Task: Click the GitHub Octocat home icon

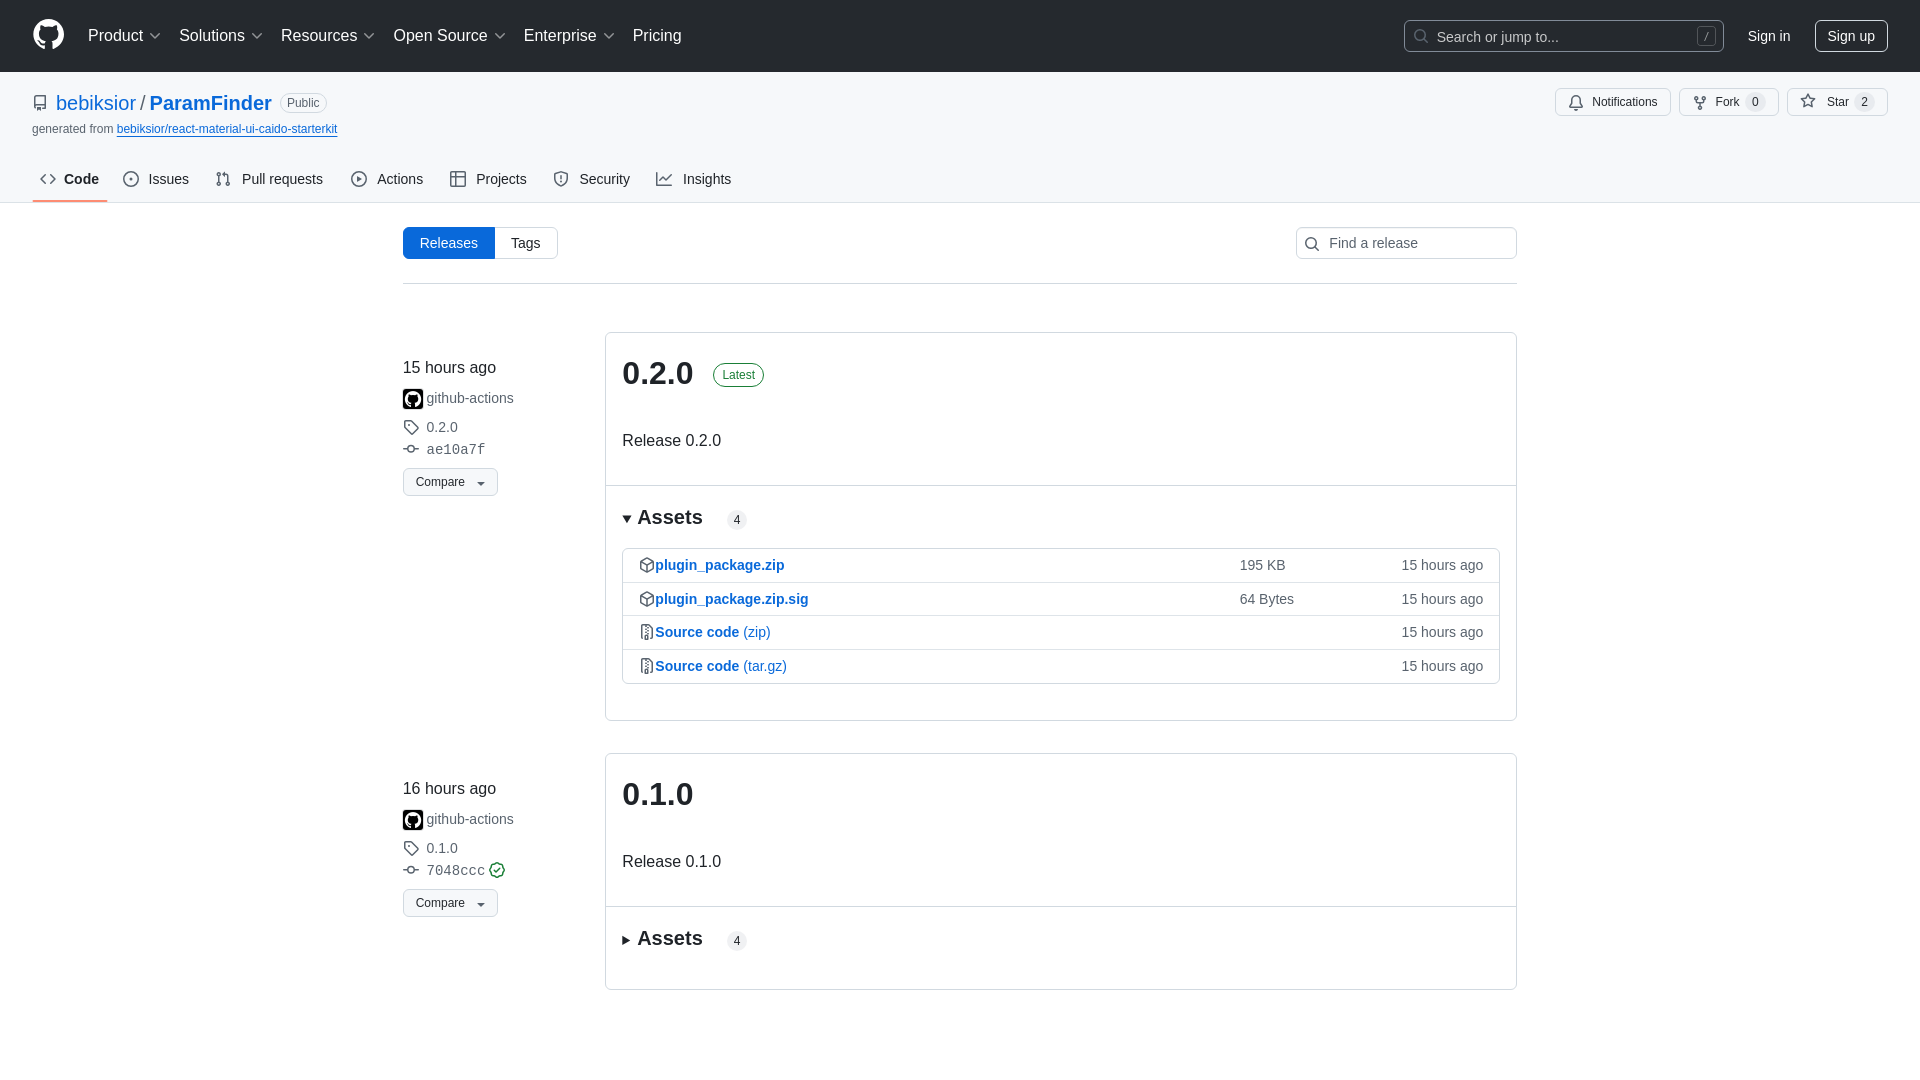Action: tap(47, 36)
